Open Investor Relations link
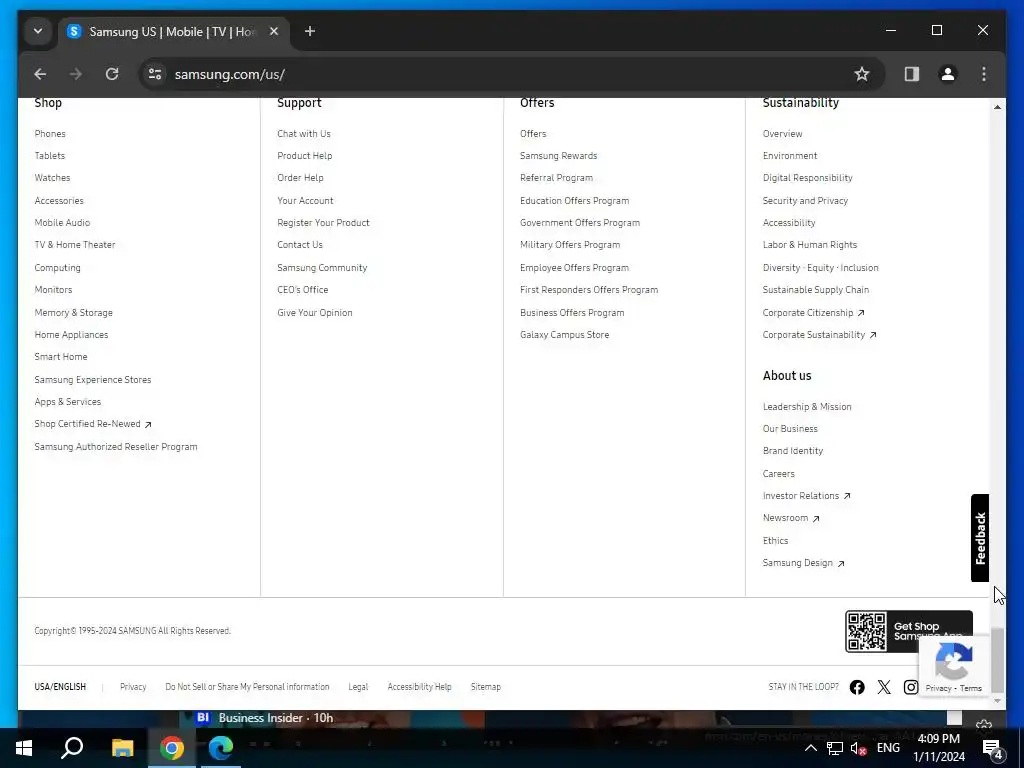Viewport: 1024px width, 768px height. [x=807, y=496]
